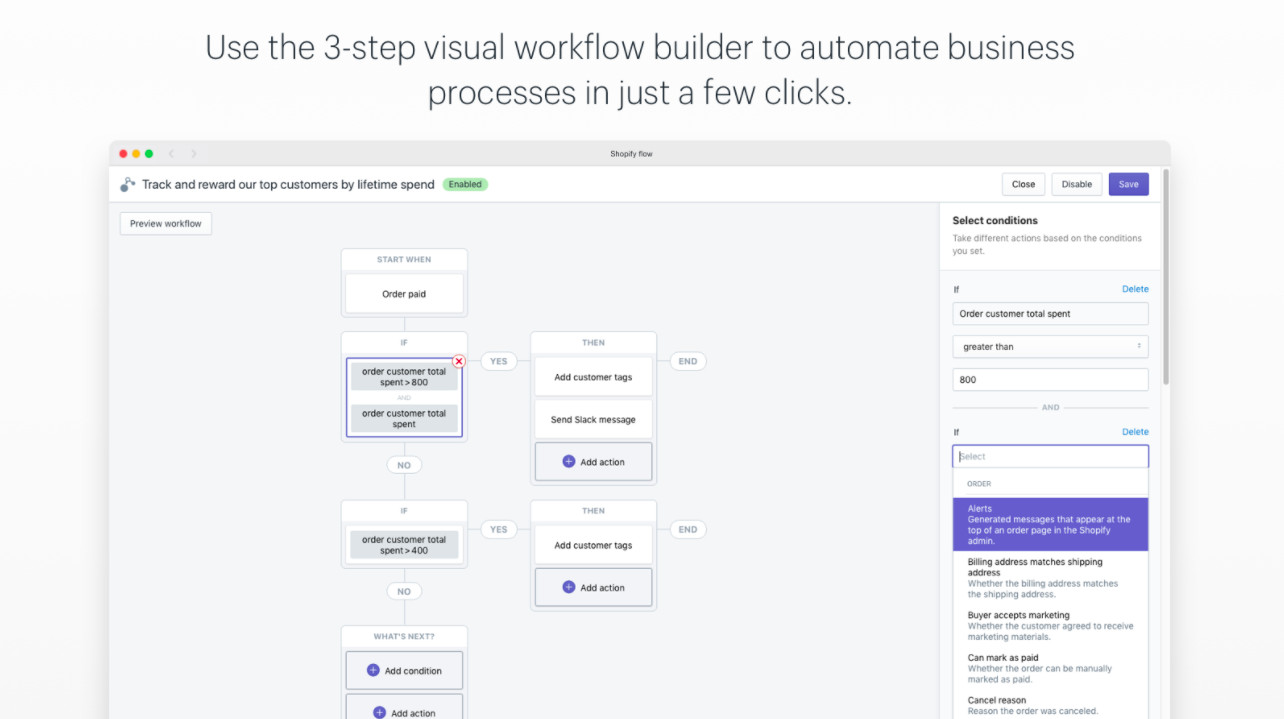The image size is (1284, 719).
Task: Delete the first If condition via its Delete link
Action: [1135, 288]
